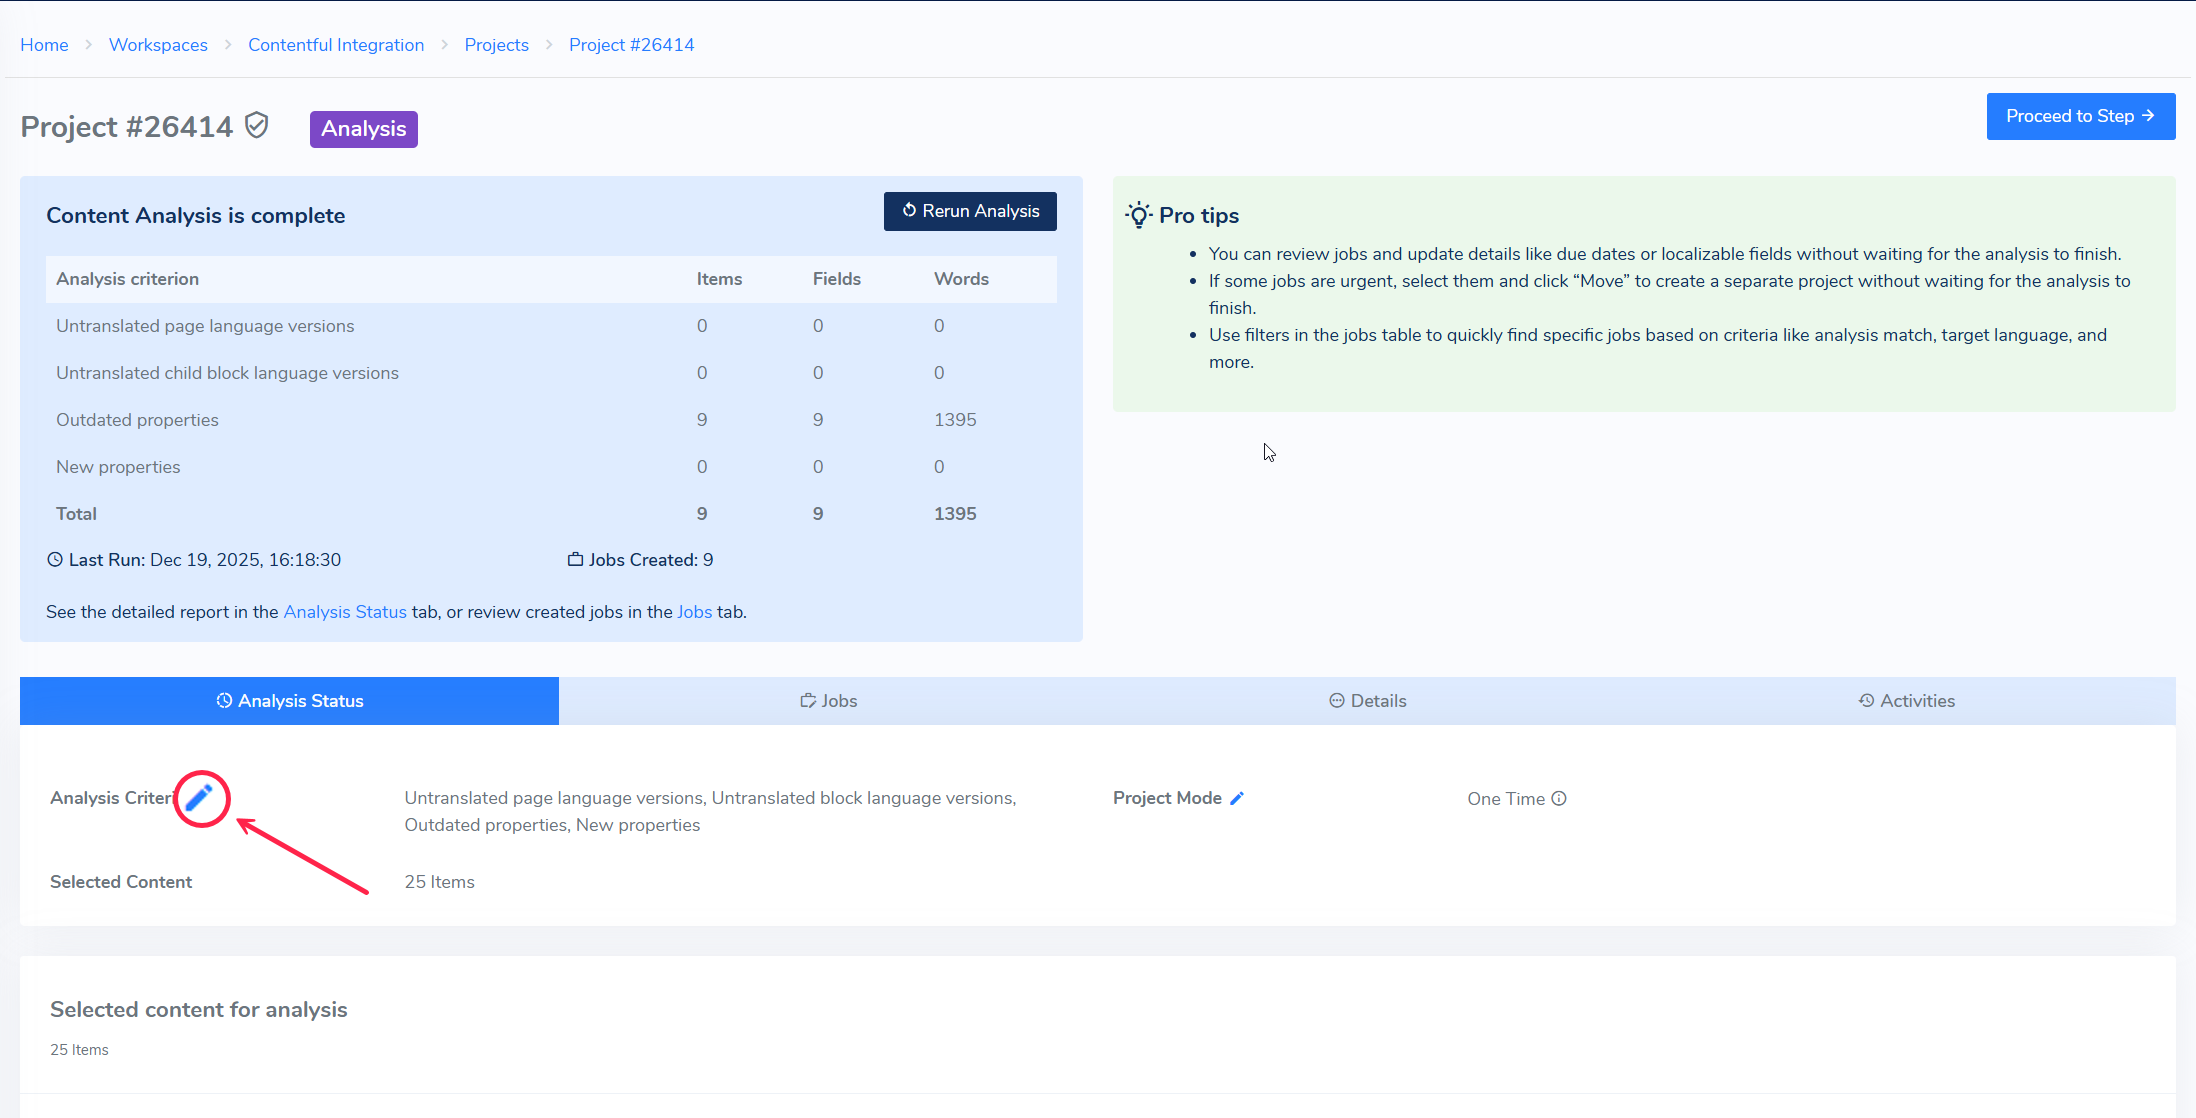Open the One Time info icon
Screen dimensions: 2196x1118
1559,798
